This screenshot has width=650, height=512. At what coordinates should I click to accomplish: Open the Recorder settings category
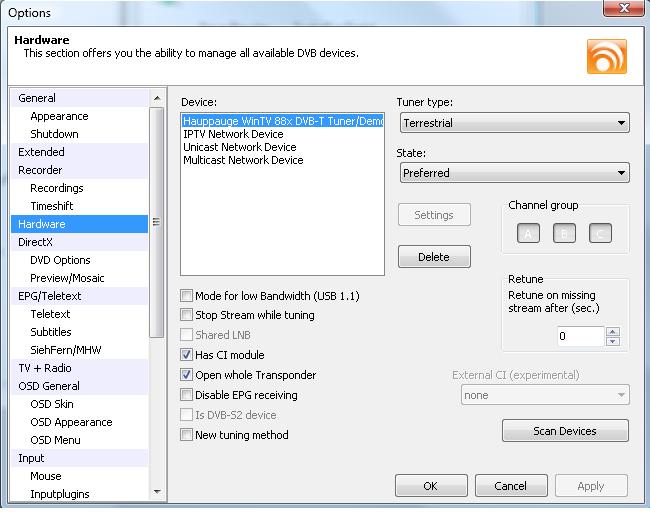coord(40,170)
